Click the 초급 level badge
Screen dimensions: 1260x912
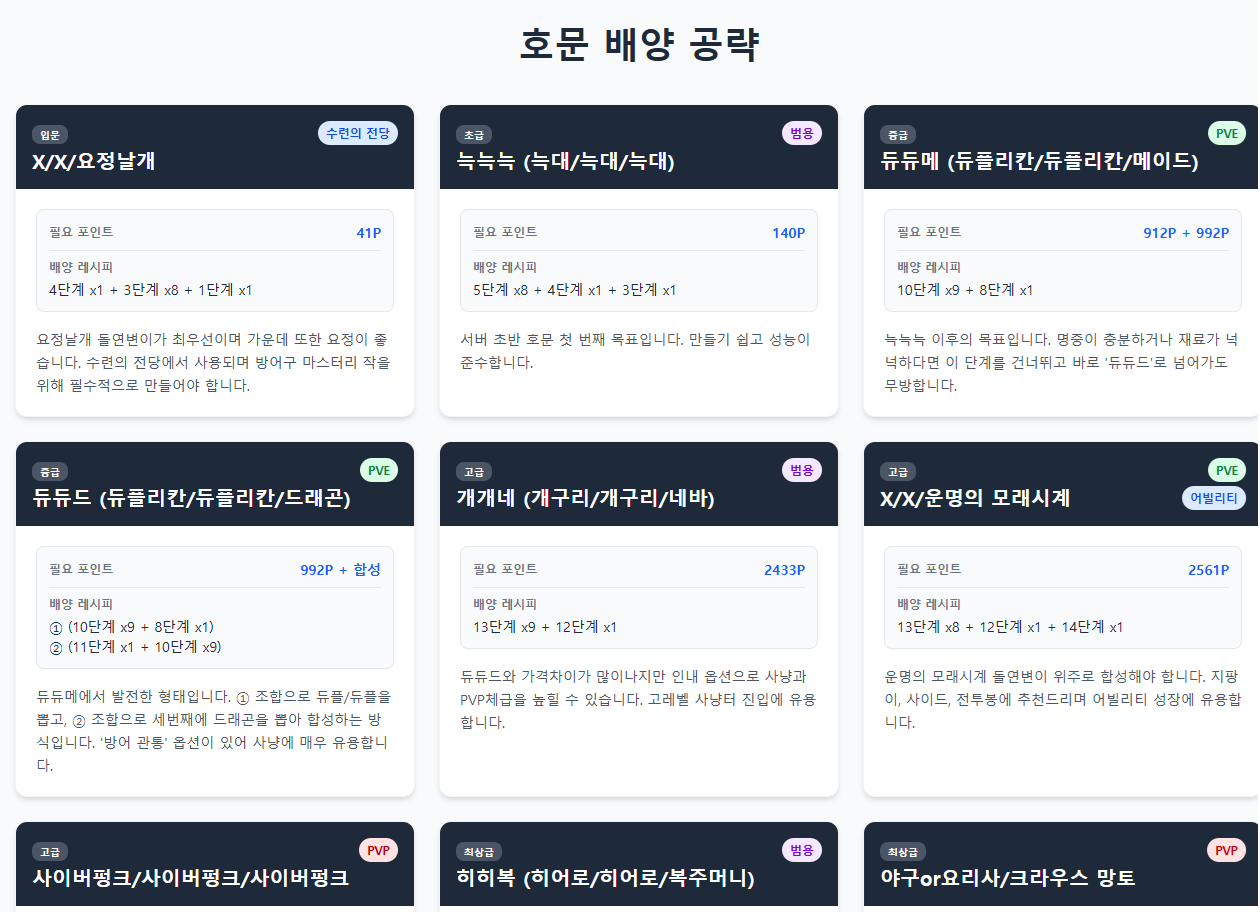click(x=474, y=135)
